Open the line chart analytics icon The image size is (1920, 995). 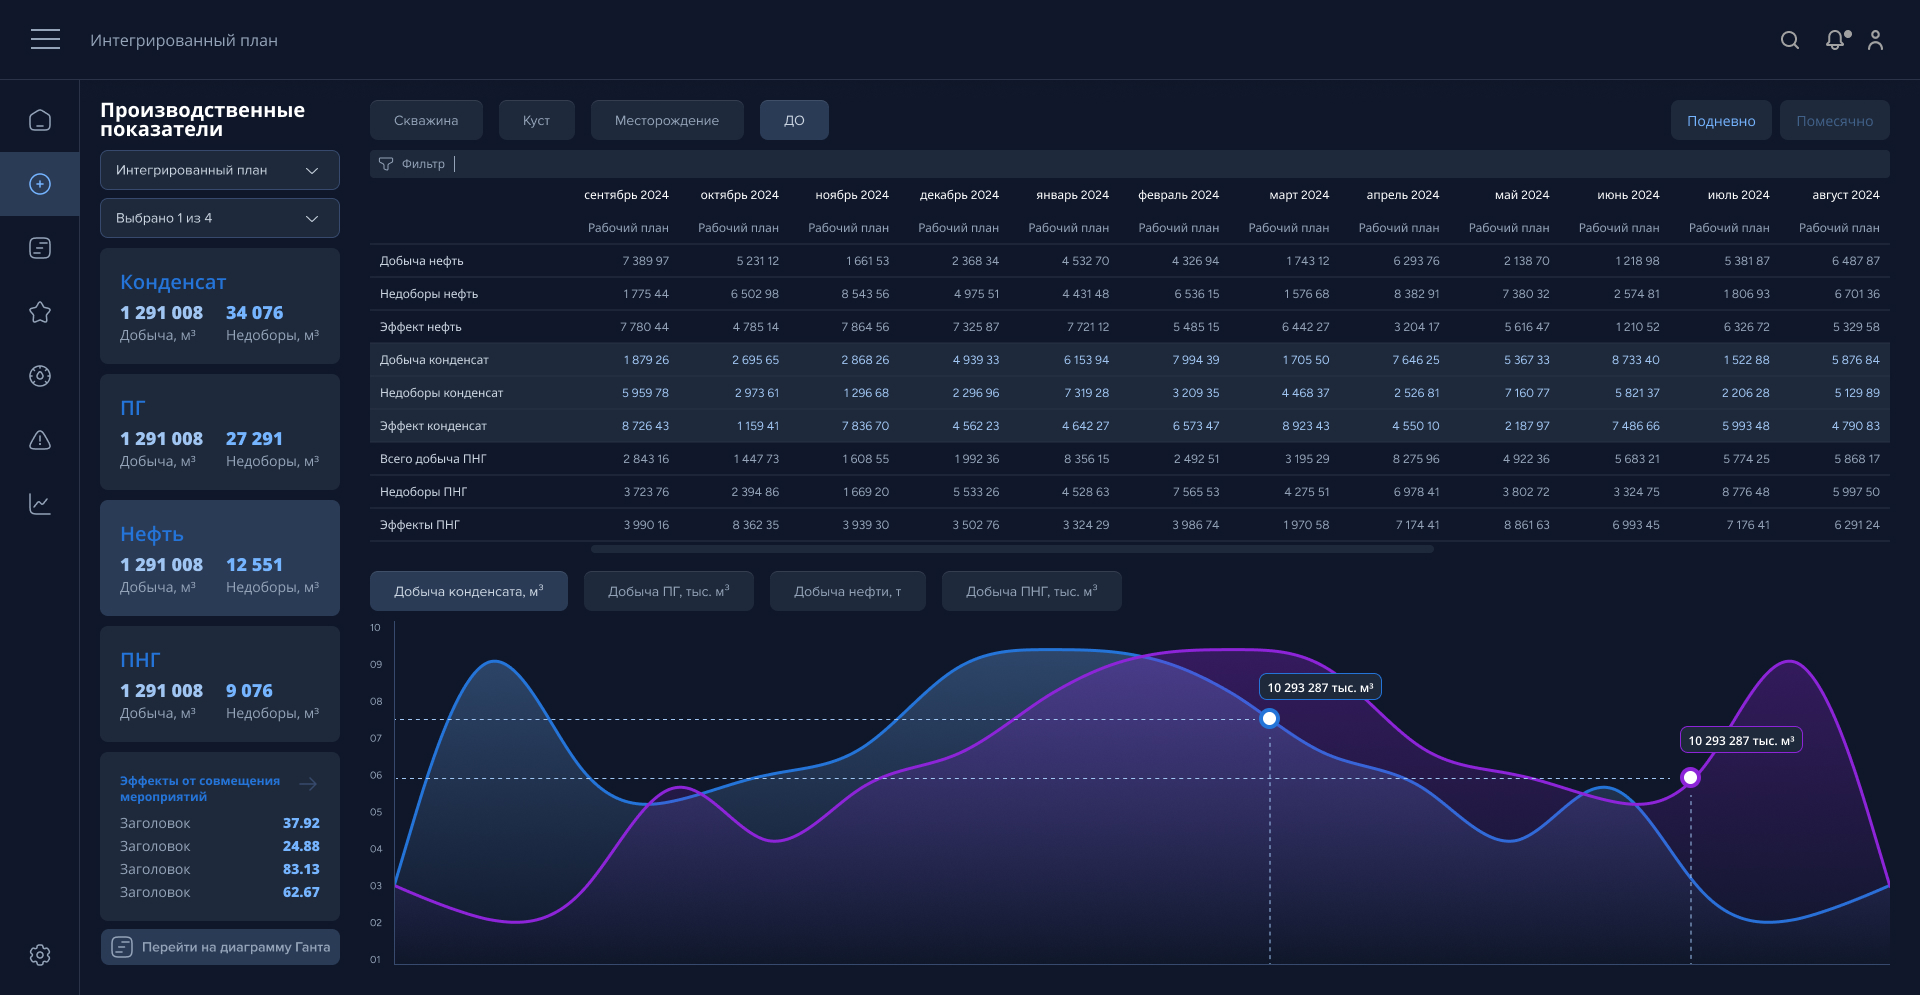coord(40,504)
